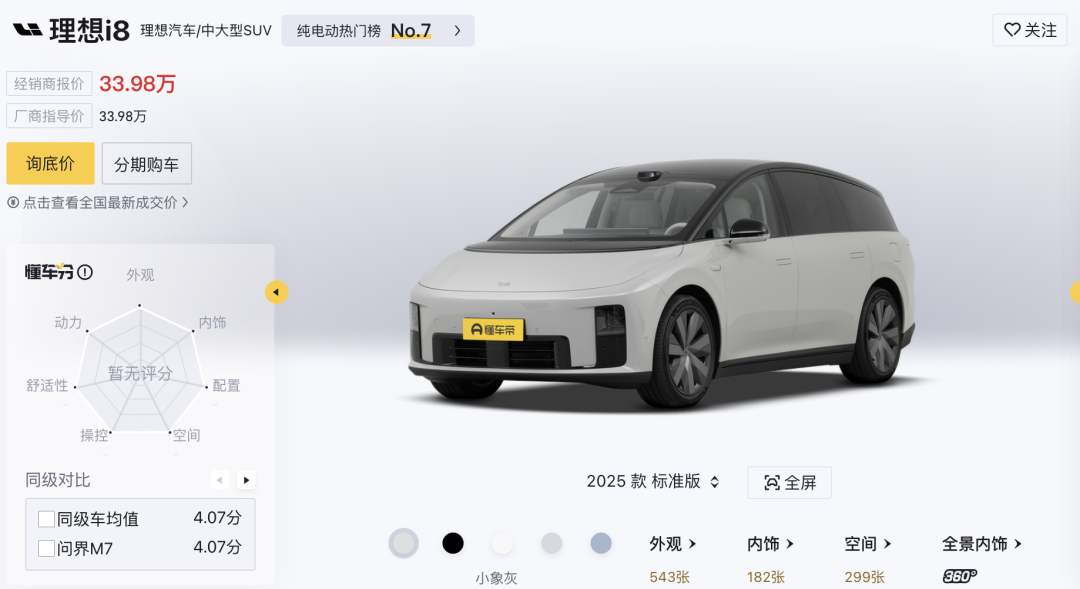The height and width of the screenshot is (589, 1080).
Task: Click the 分期购车 button
Action: pos(147,163)
